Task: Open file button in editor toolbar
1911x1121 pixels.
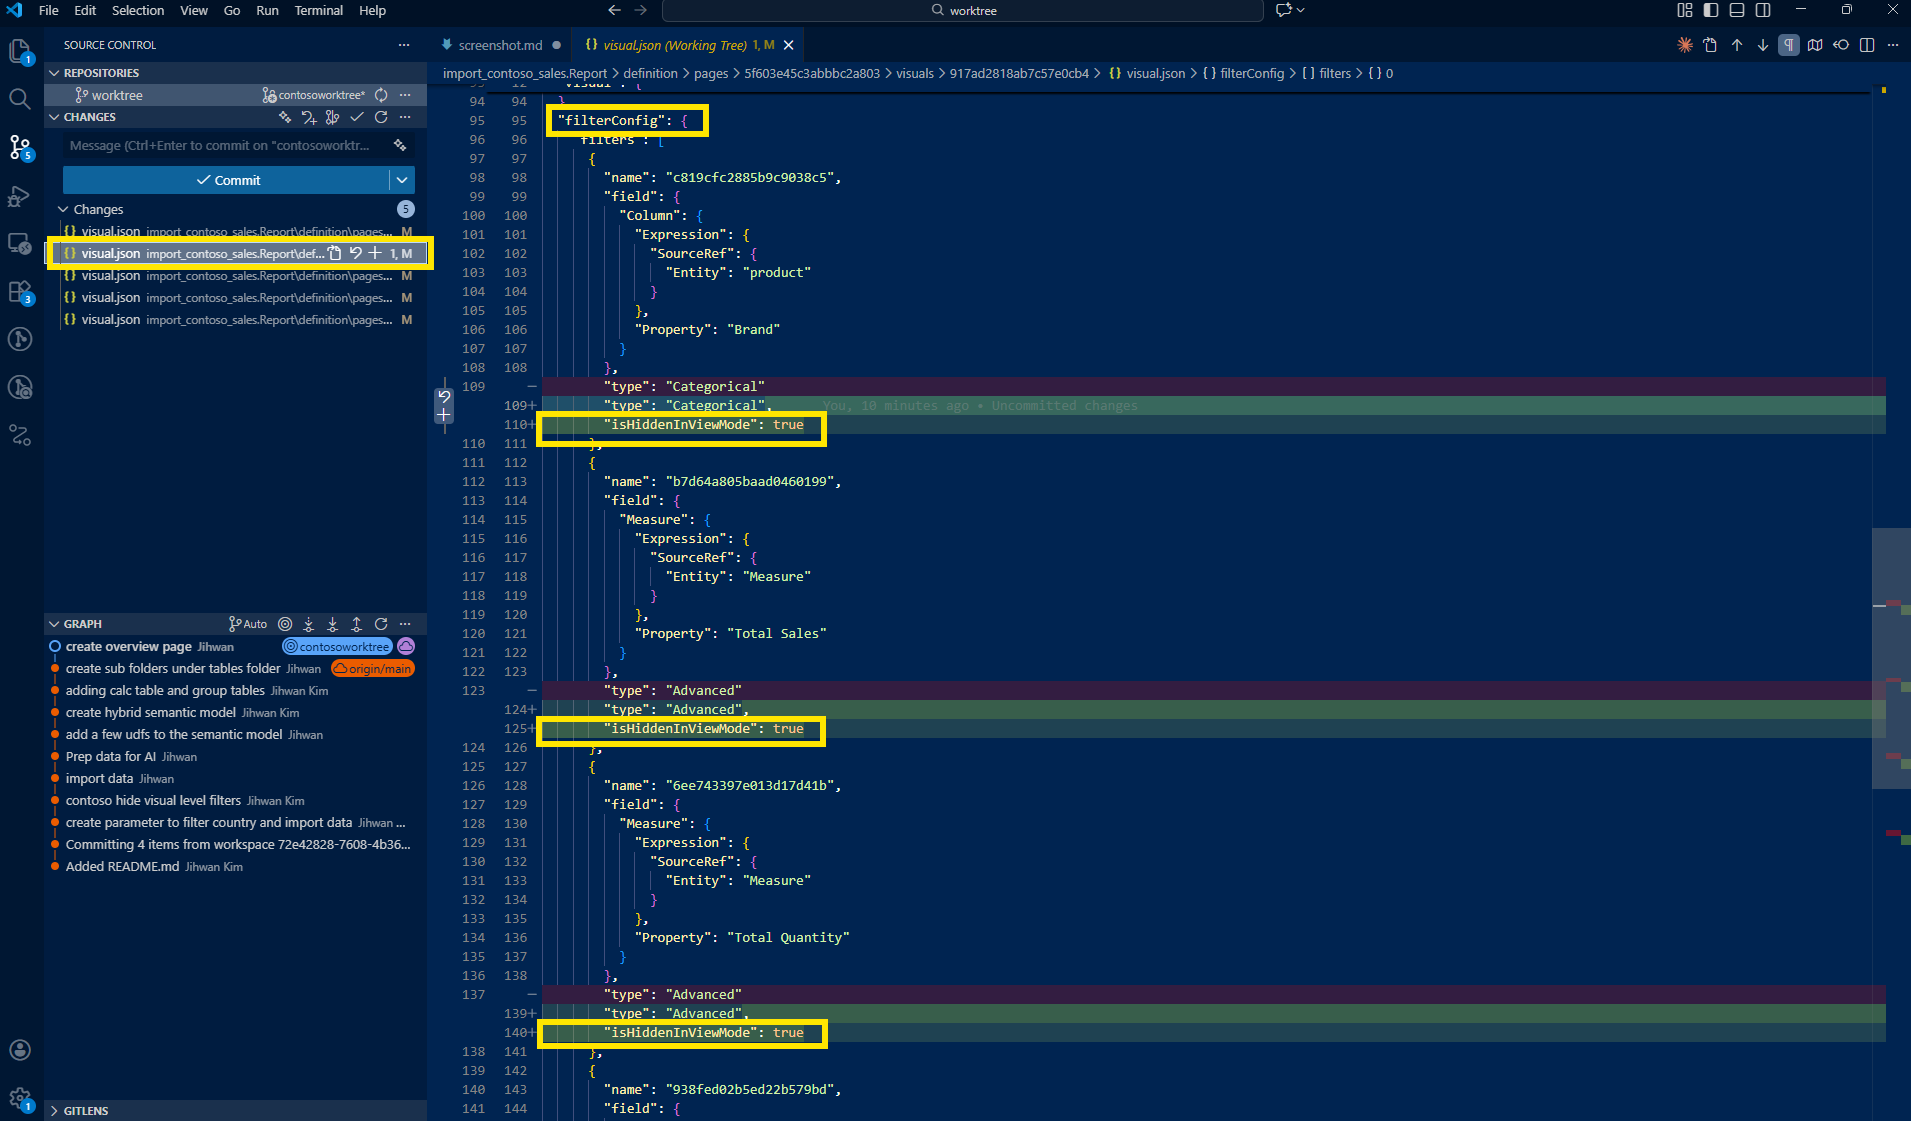Action: [1711, 45]
